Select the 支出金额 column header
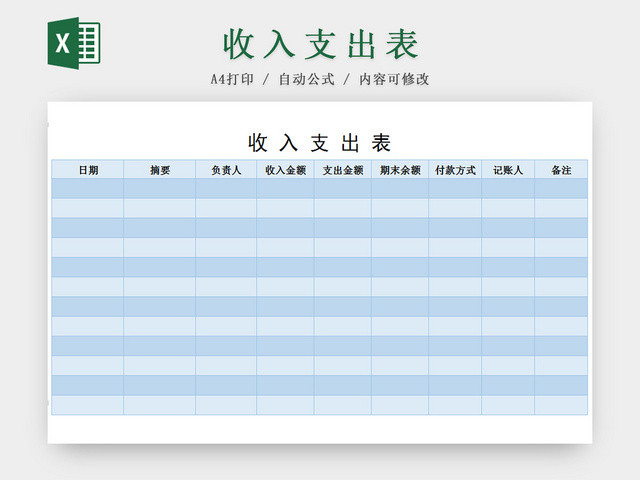Screen dimensions: 640x480 pos(343,170)
